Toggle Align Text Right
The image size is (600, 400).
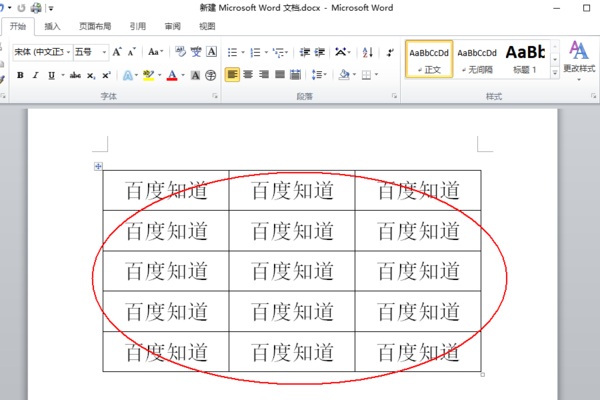point(264,74)
